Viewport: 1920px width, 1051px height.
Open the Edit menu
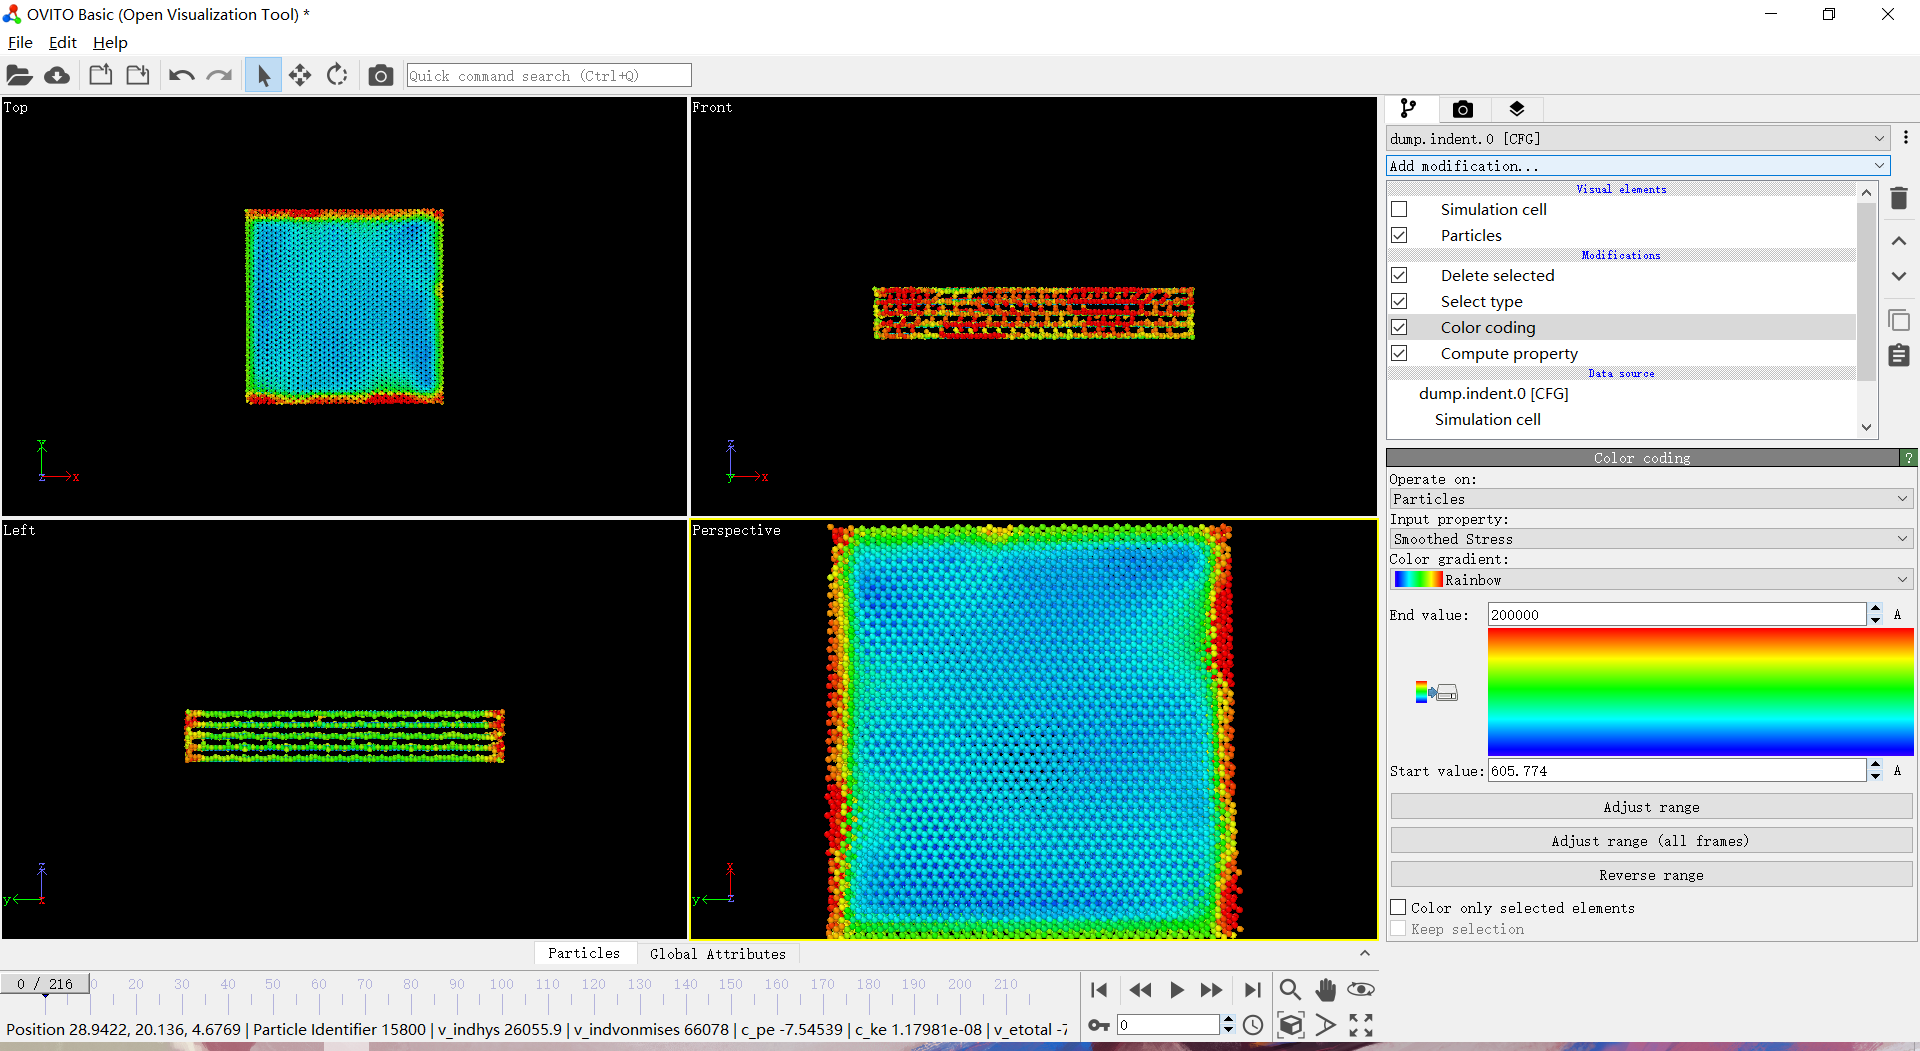click(62, 43)
